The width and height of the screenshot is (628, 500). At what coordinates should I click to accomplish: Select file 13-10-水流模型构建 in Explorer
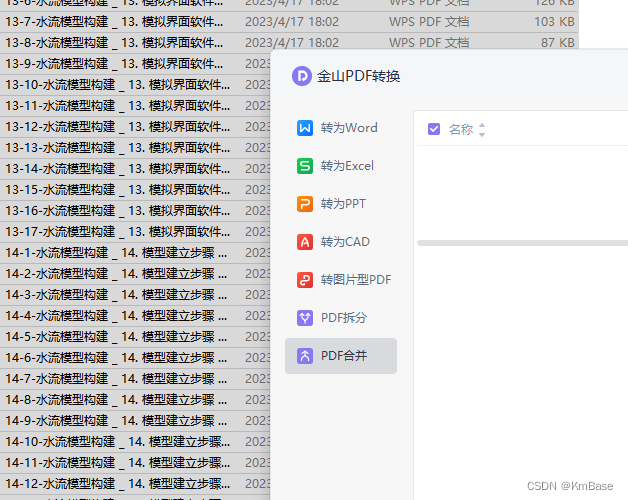pos(117,85)
